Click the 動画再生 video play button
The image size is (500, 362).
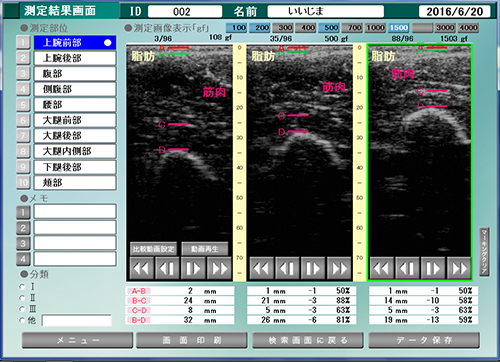point(205,249)
